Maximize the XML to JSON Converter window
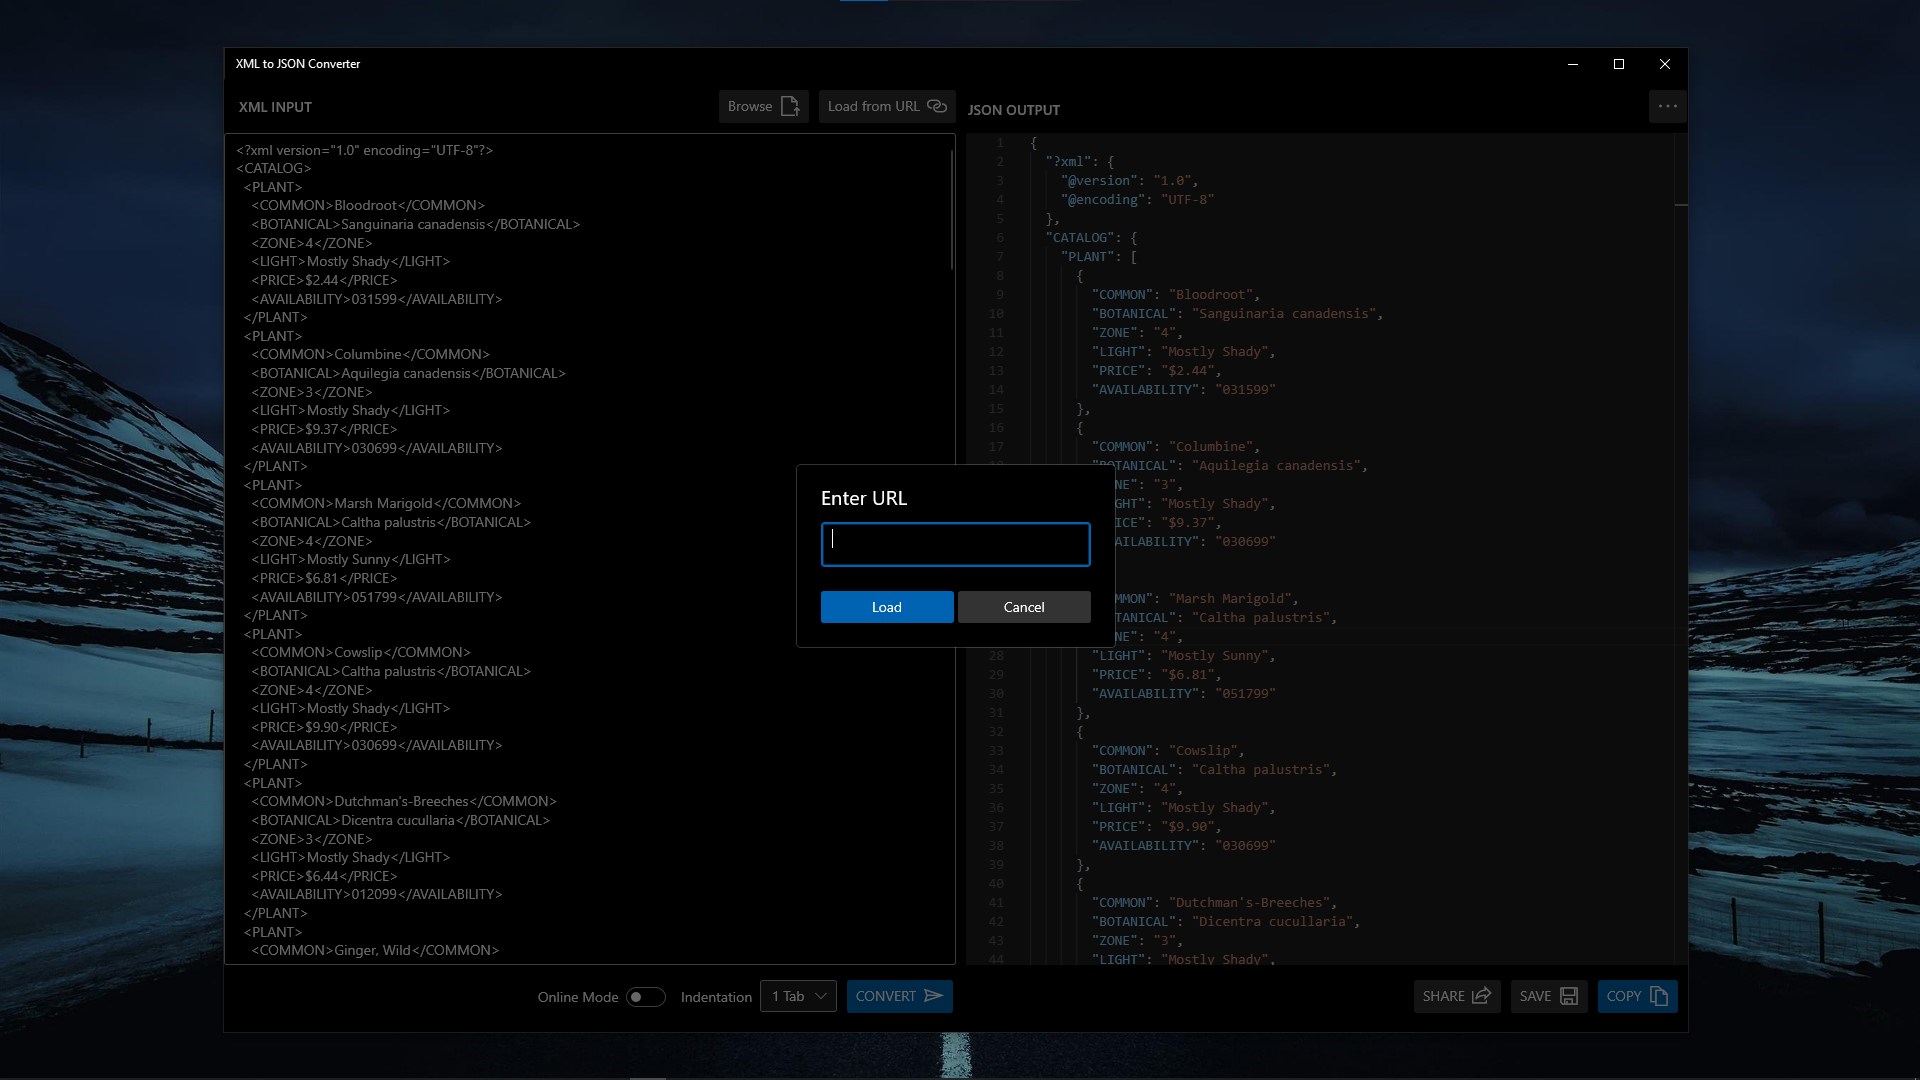This screenshot has width=1920, height=1080. (1618, 64)
